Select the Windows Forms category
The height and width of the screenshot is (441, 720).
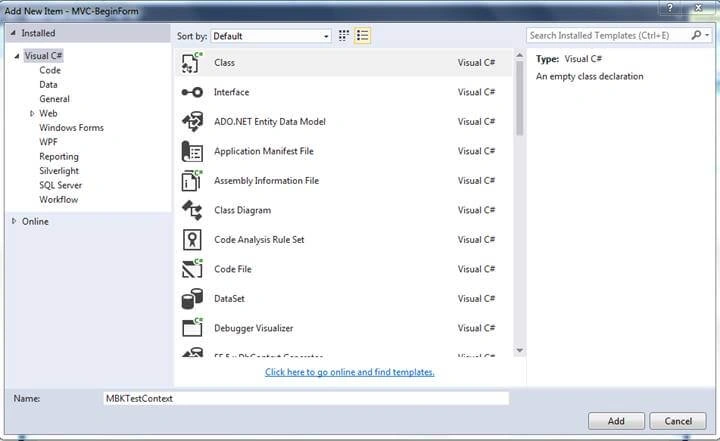point(71,128)
